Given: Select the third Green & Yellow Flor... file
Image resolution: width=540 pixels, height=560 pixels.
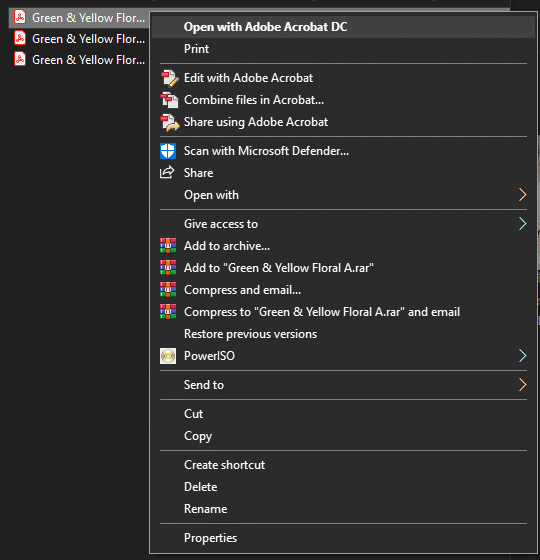Looking at the screenshot, I should click(x=79, y=60).
